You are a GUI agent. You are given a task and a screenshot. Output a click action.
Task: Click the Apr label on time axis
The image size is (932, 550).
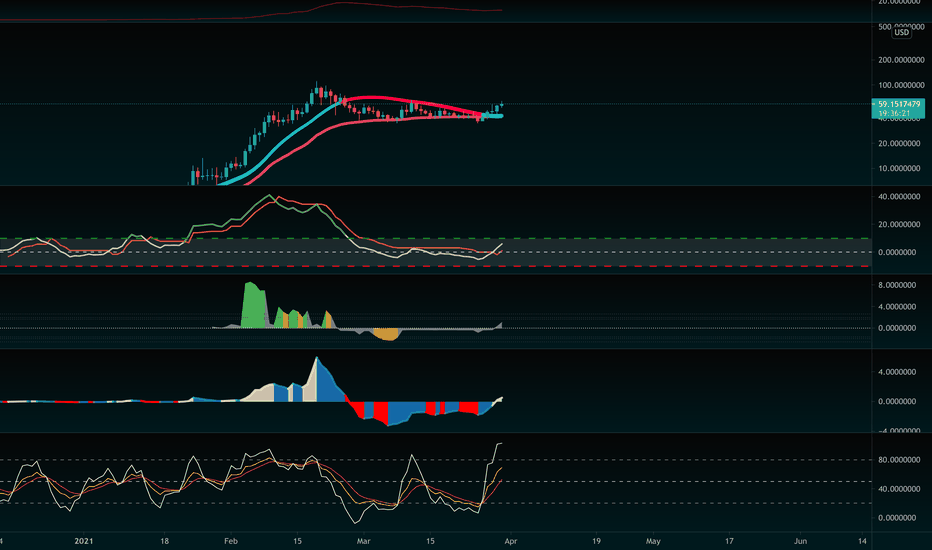click(511, 541)
